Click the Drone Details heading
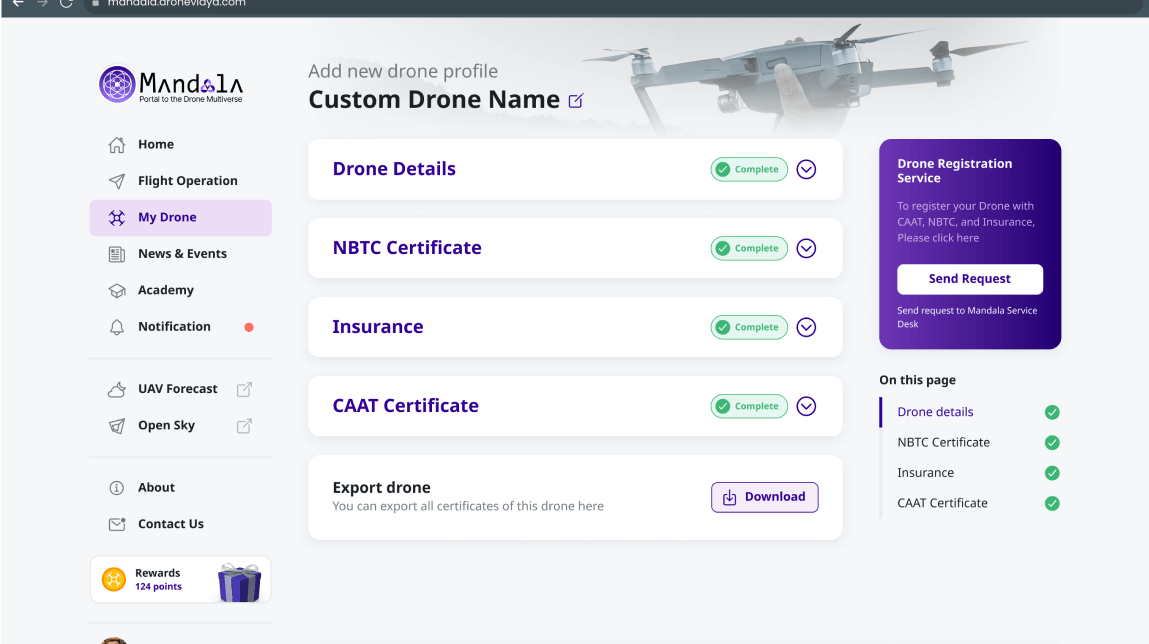Screen dimensions: 1149x644 pos(394,169)
